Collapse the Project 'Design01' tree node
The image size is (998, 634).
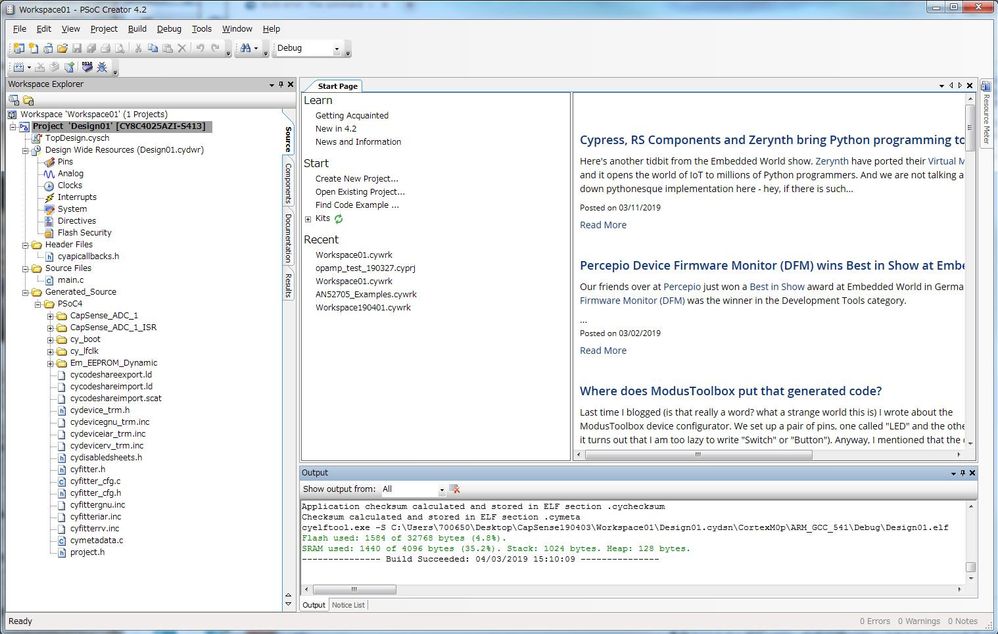(13, 127)
